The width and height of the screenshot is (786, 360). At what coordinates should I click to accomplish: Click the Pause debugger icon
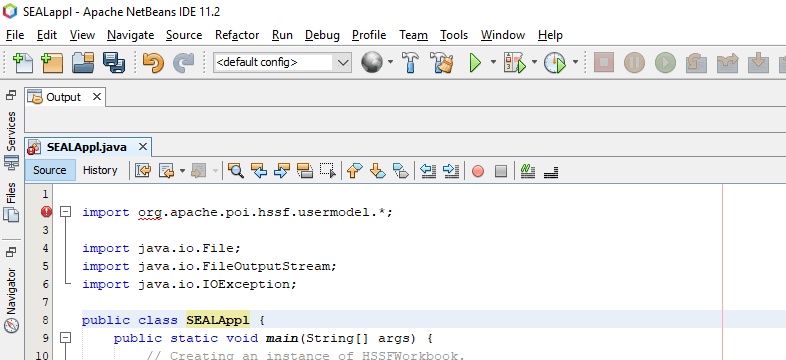click(x=634, y=63)
